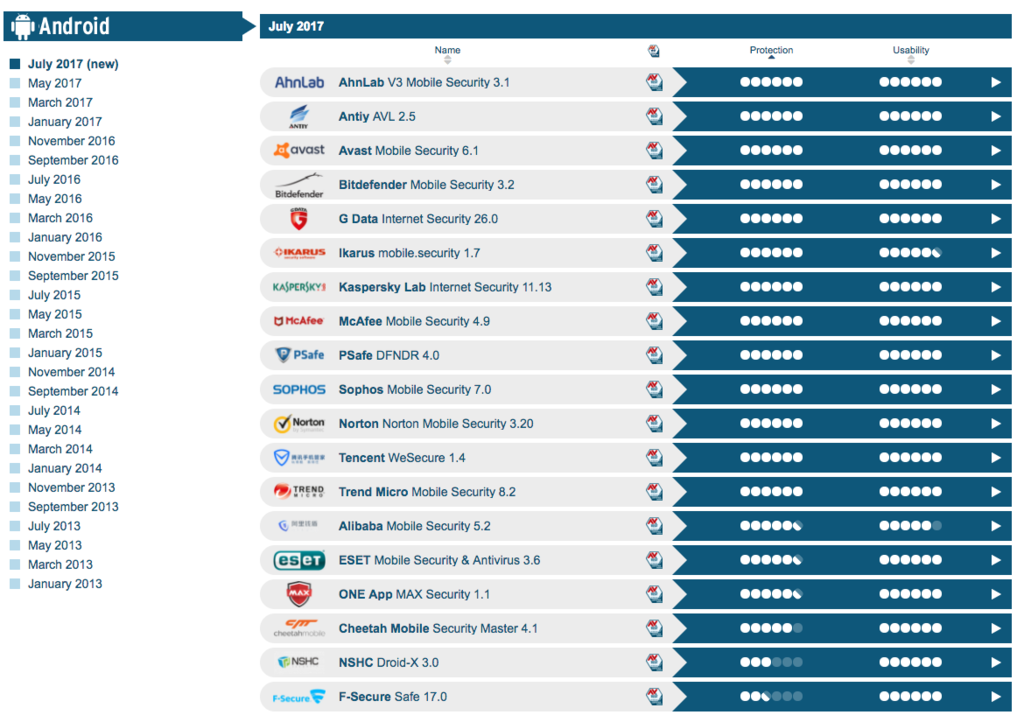Image resolution: width=1024 pixels, height=722 pixels.
Task: Select March 2017 report
Action: click(60, 102)
